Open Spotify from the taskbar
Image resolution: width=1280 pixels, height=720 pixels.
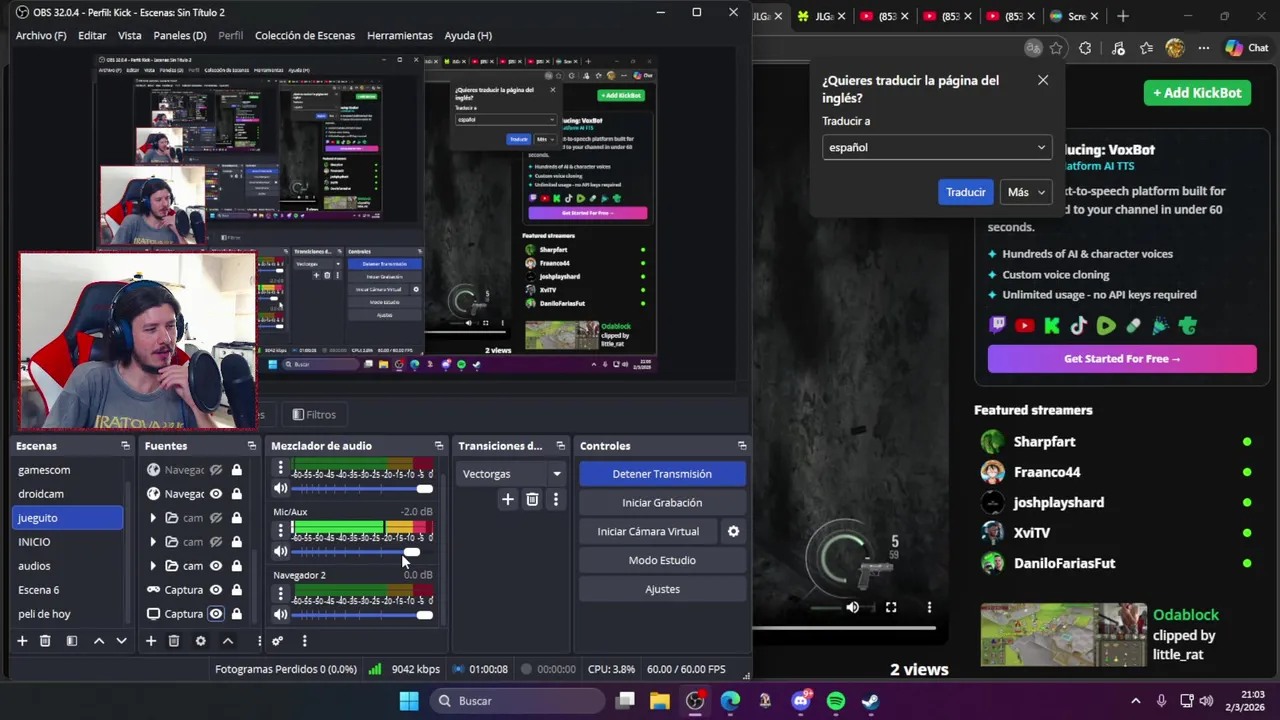tap(836, 701)
